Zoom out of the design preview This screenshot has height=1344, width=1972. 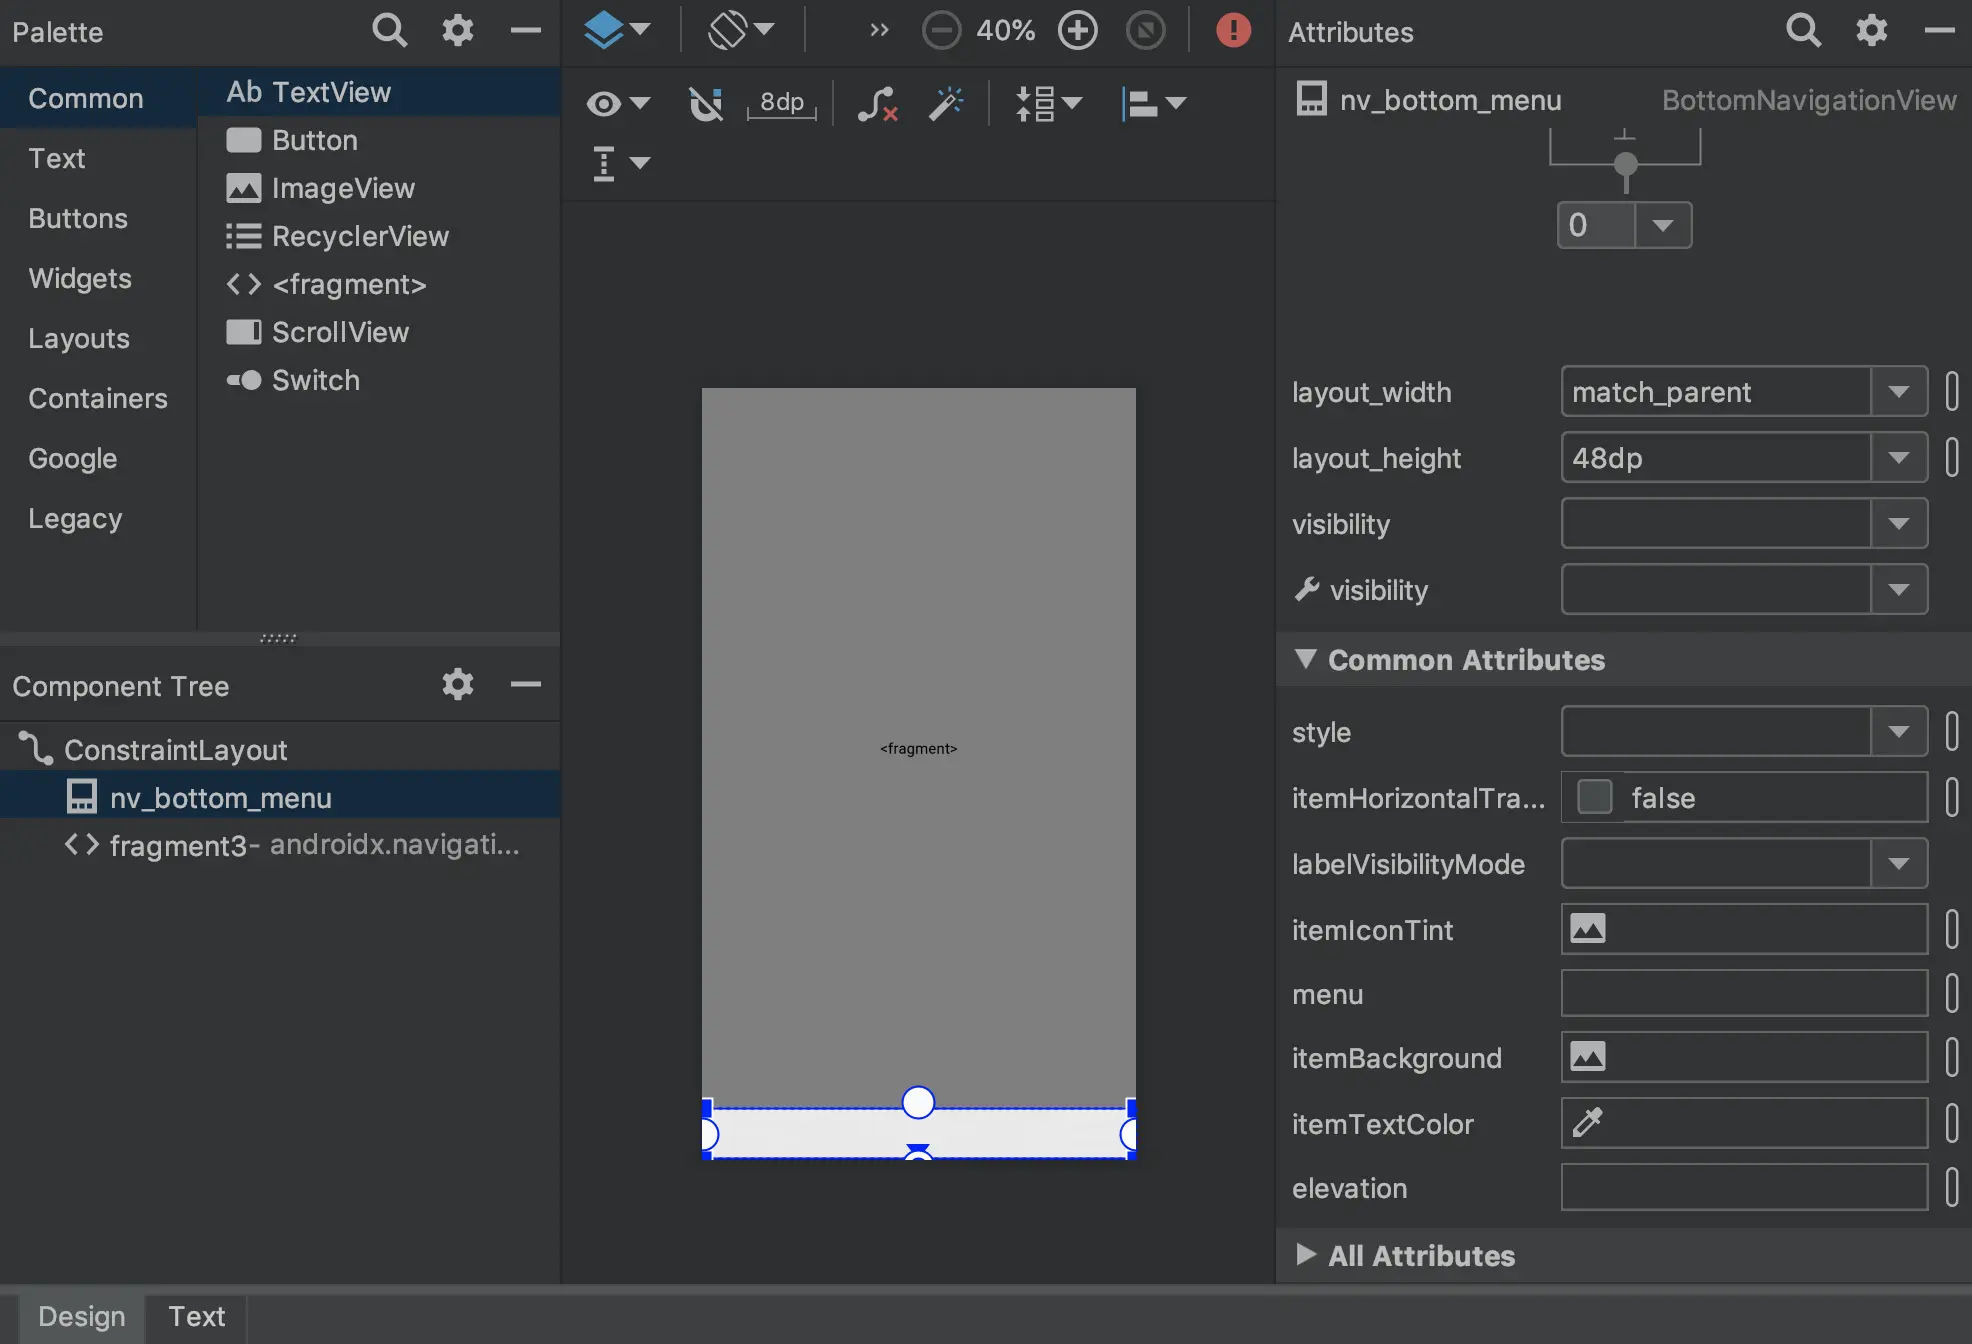[x=941, y=31]
